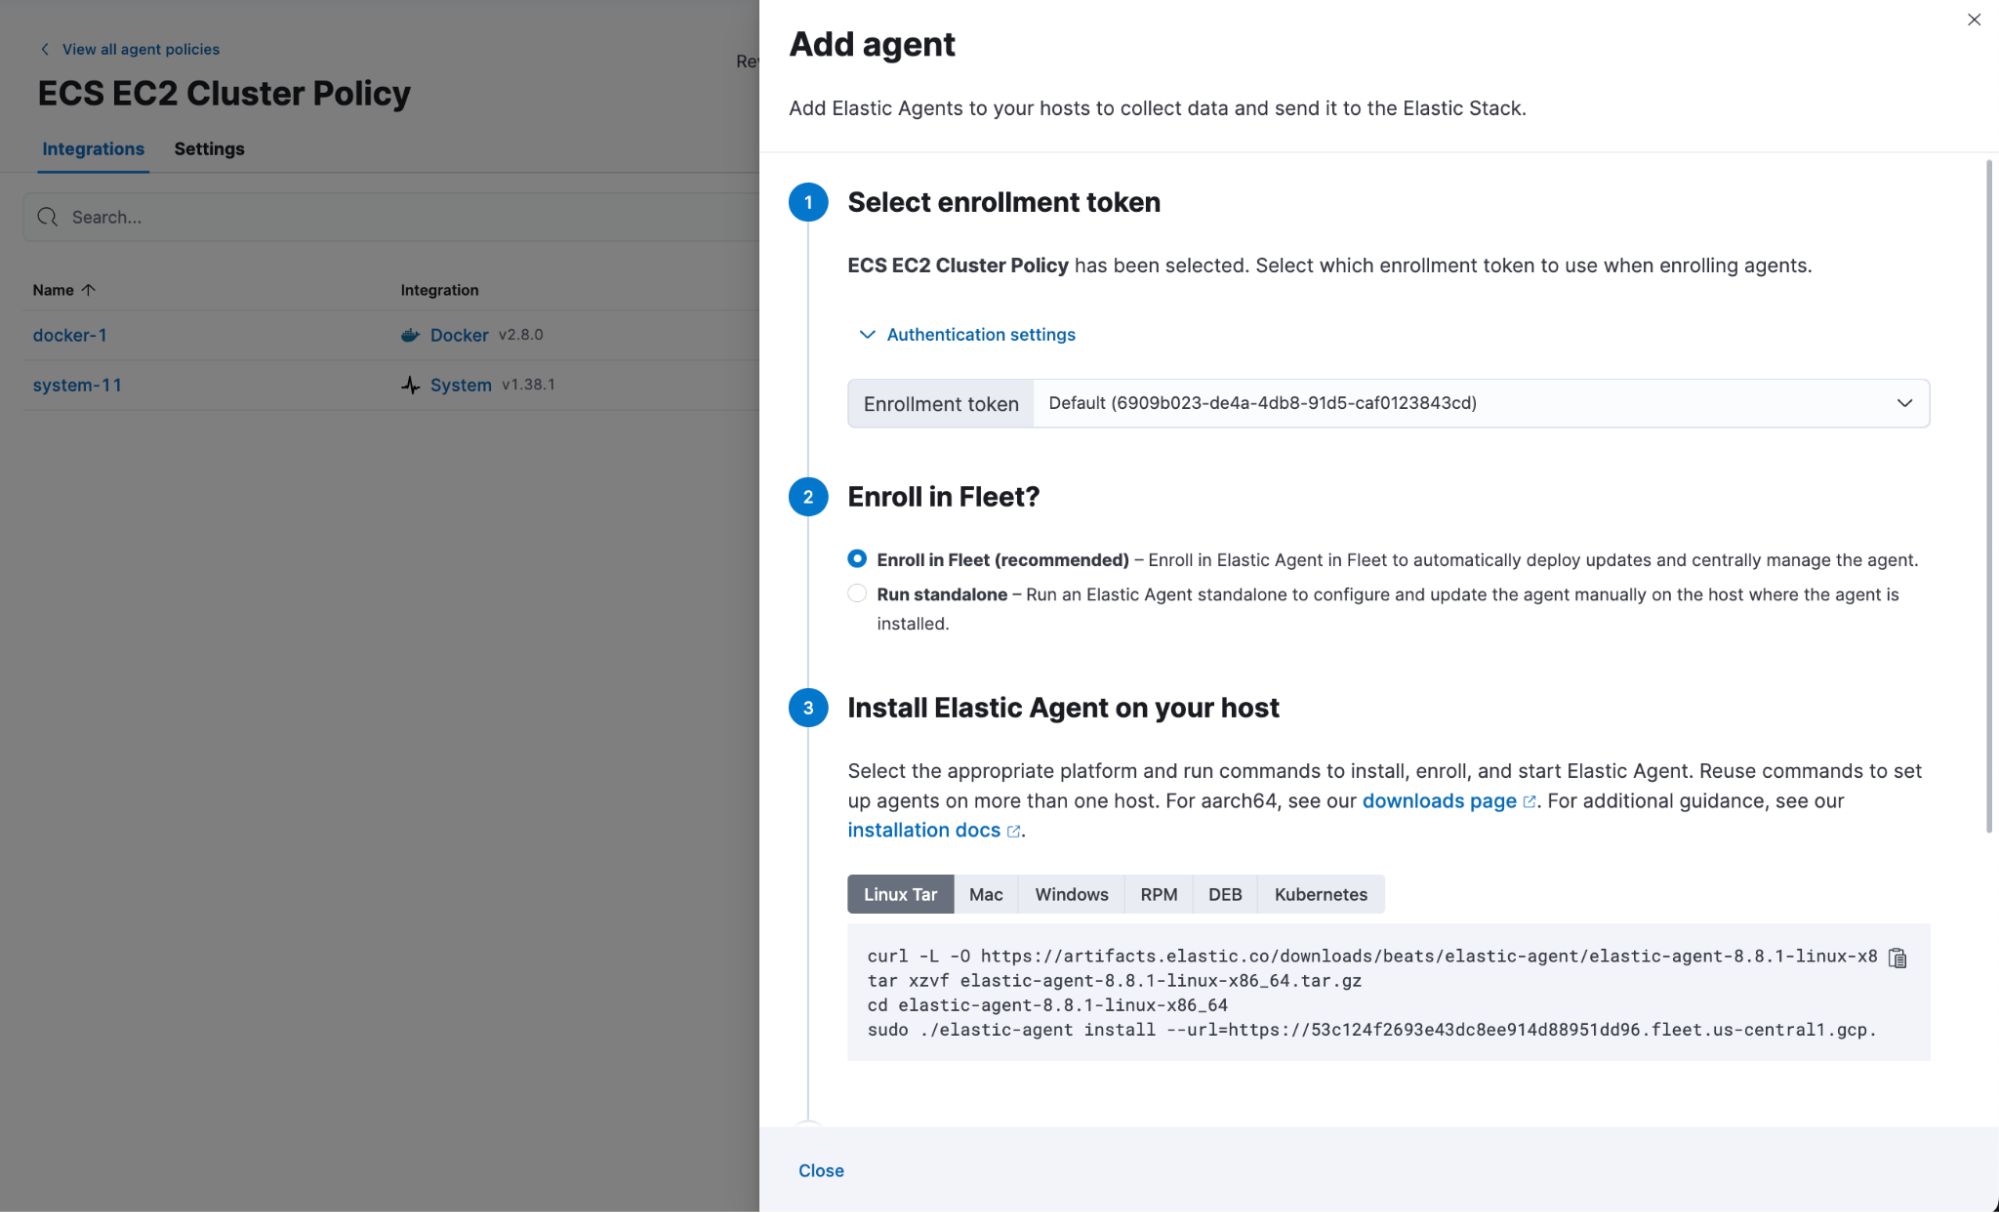Expand the Authentication settings chevron

click(x=968, y=334)
